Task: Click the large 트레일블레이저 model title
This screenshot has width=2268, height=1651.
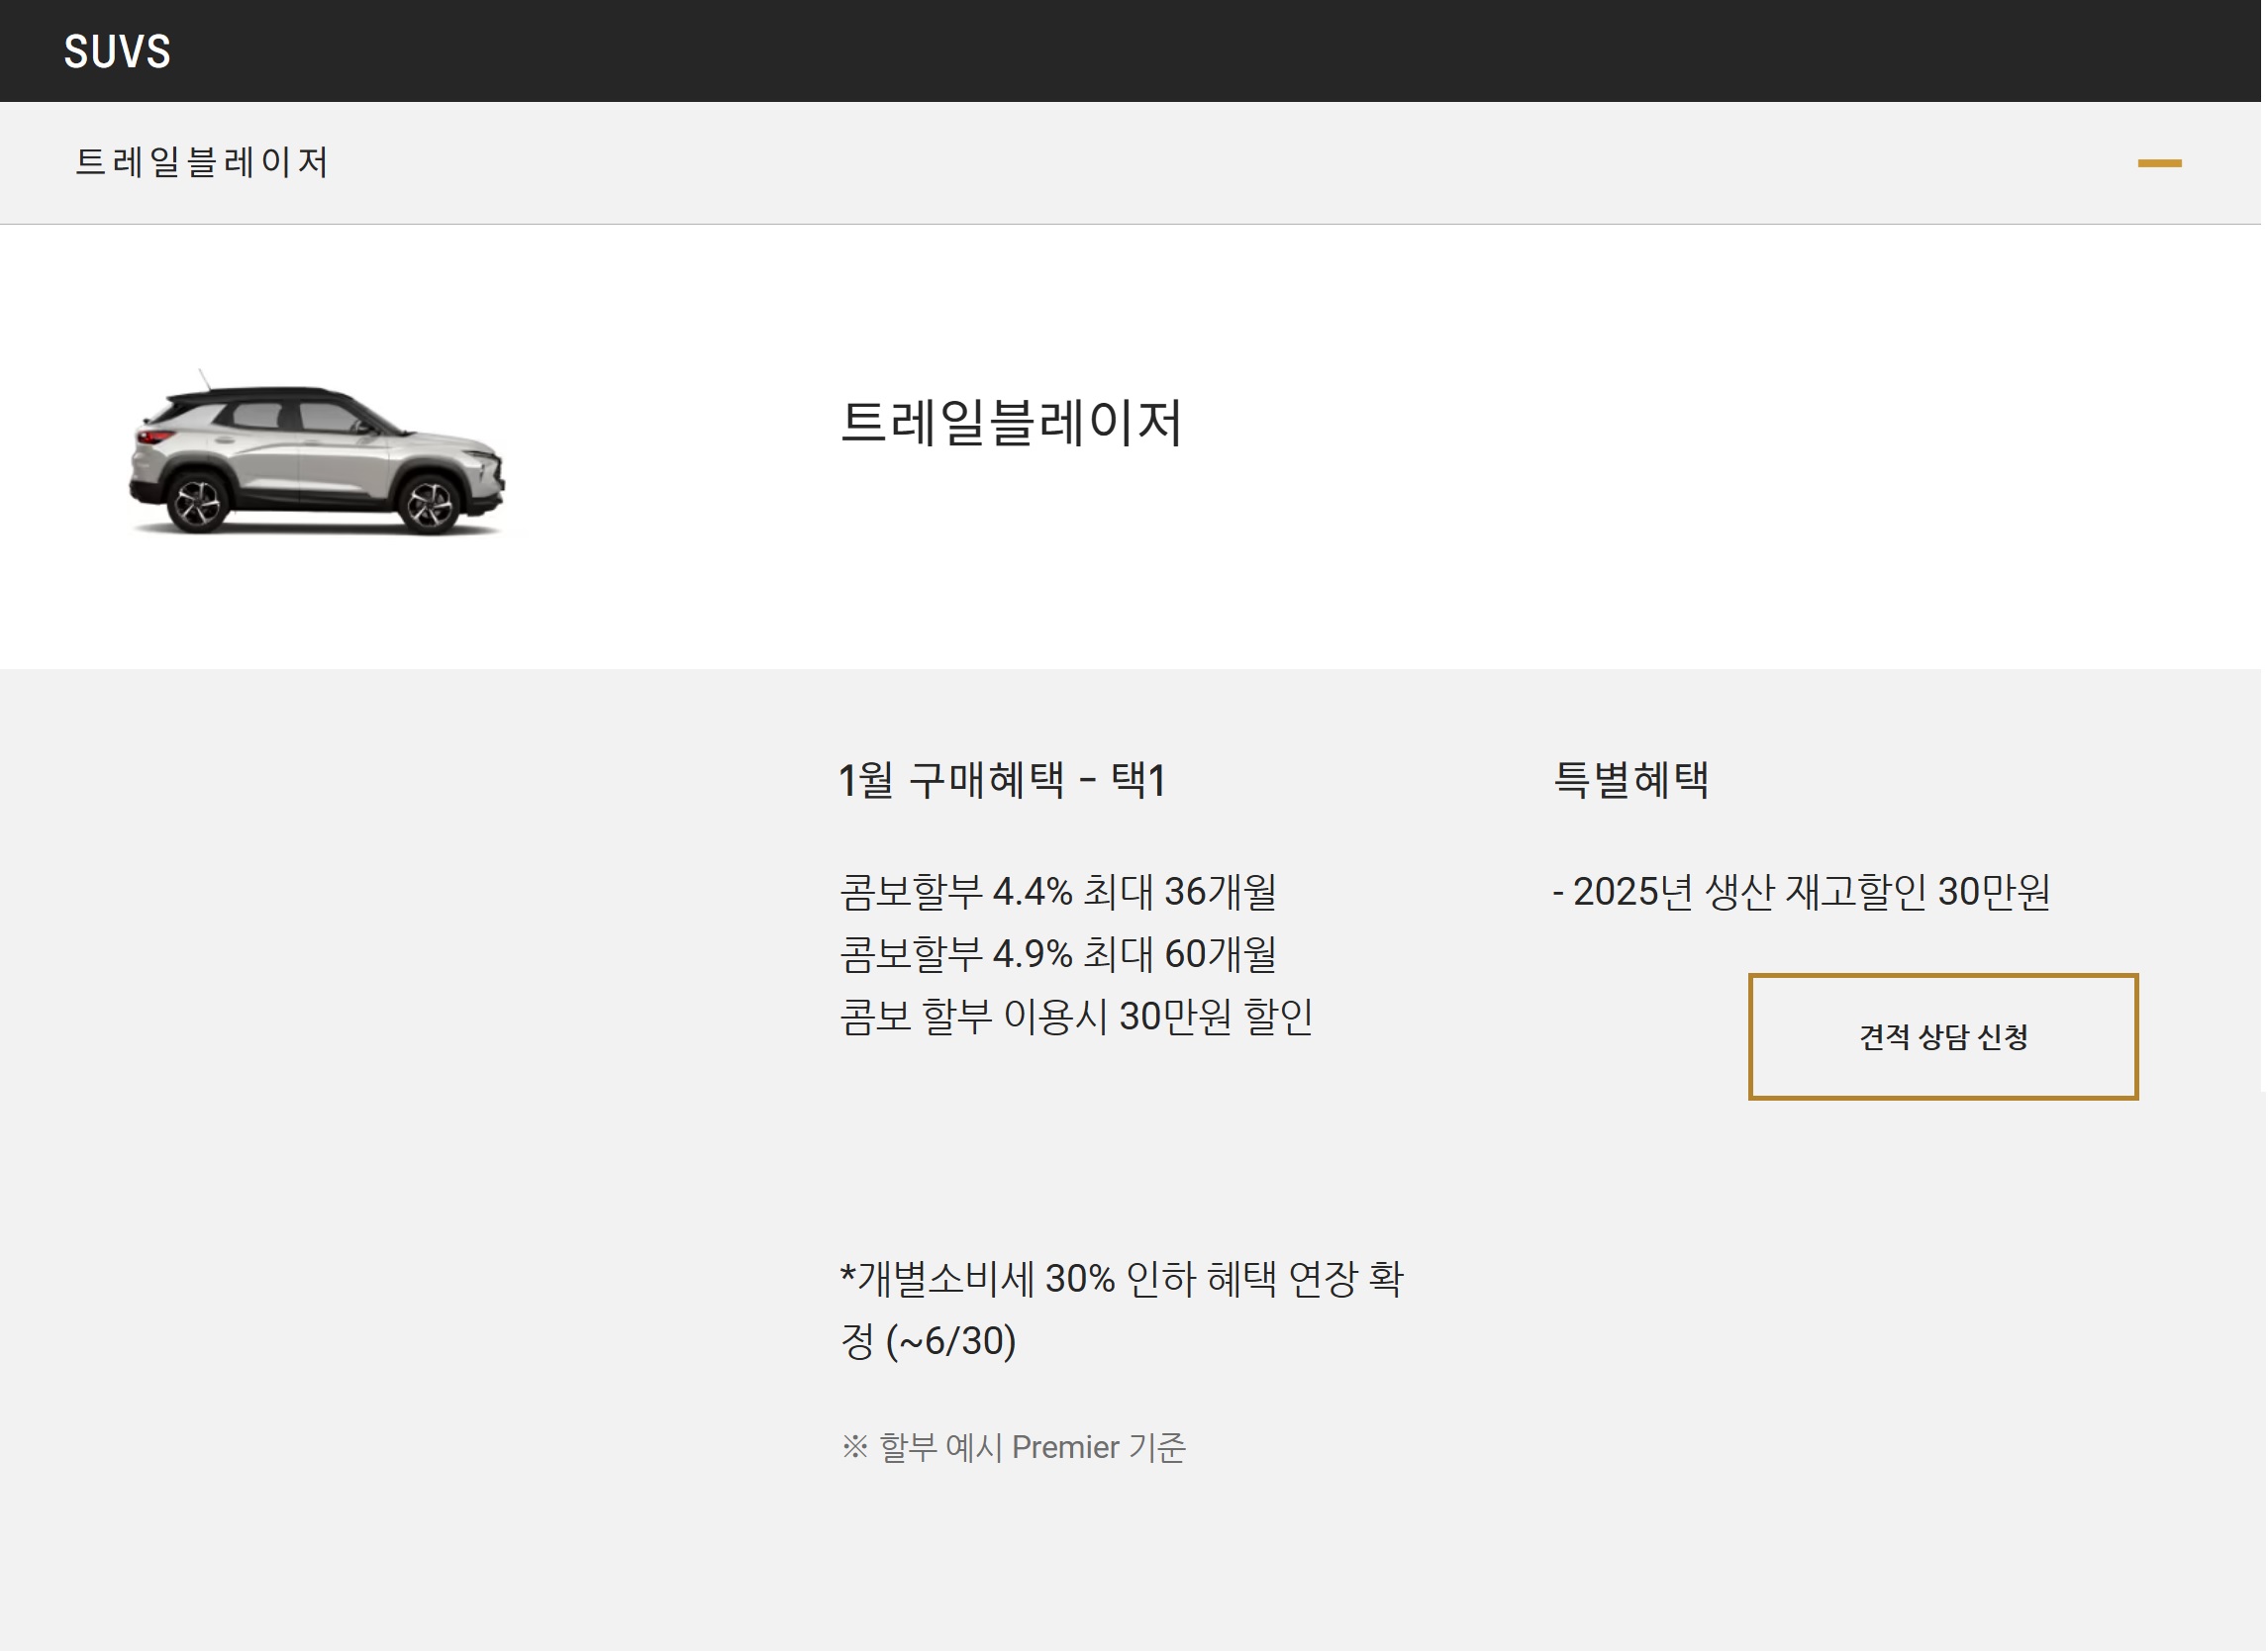Action: point(1010,422)
